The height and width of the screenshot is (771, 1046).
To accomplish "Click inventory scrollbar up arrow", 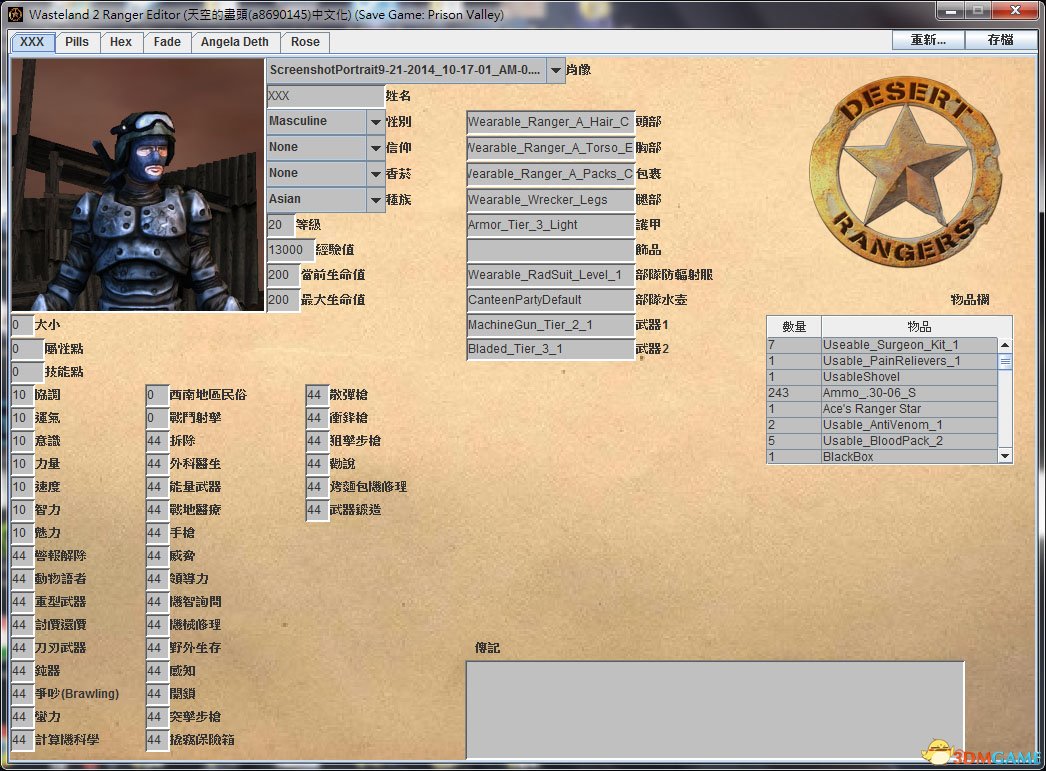I will pyautogui.click(x=1005, y=345).
